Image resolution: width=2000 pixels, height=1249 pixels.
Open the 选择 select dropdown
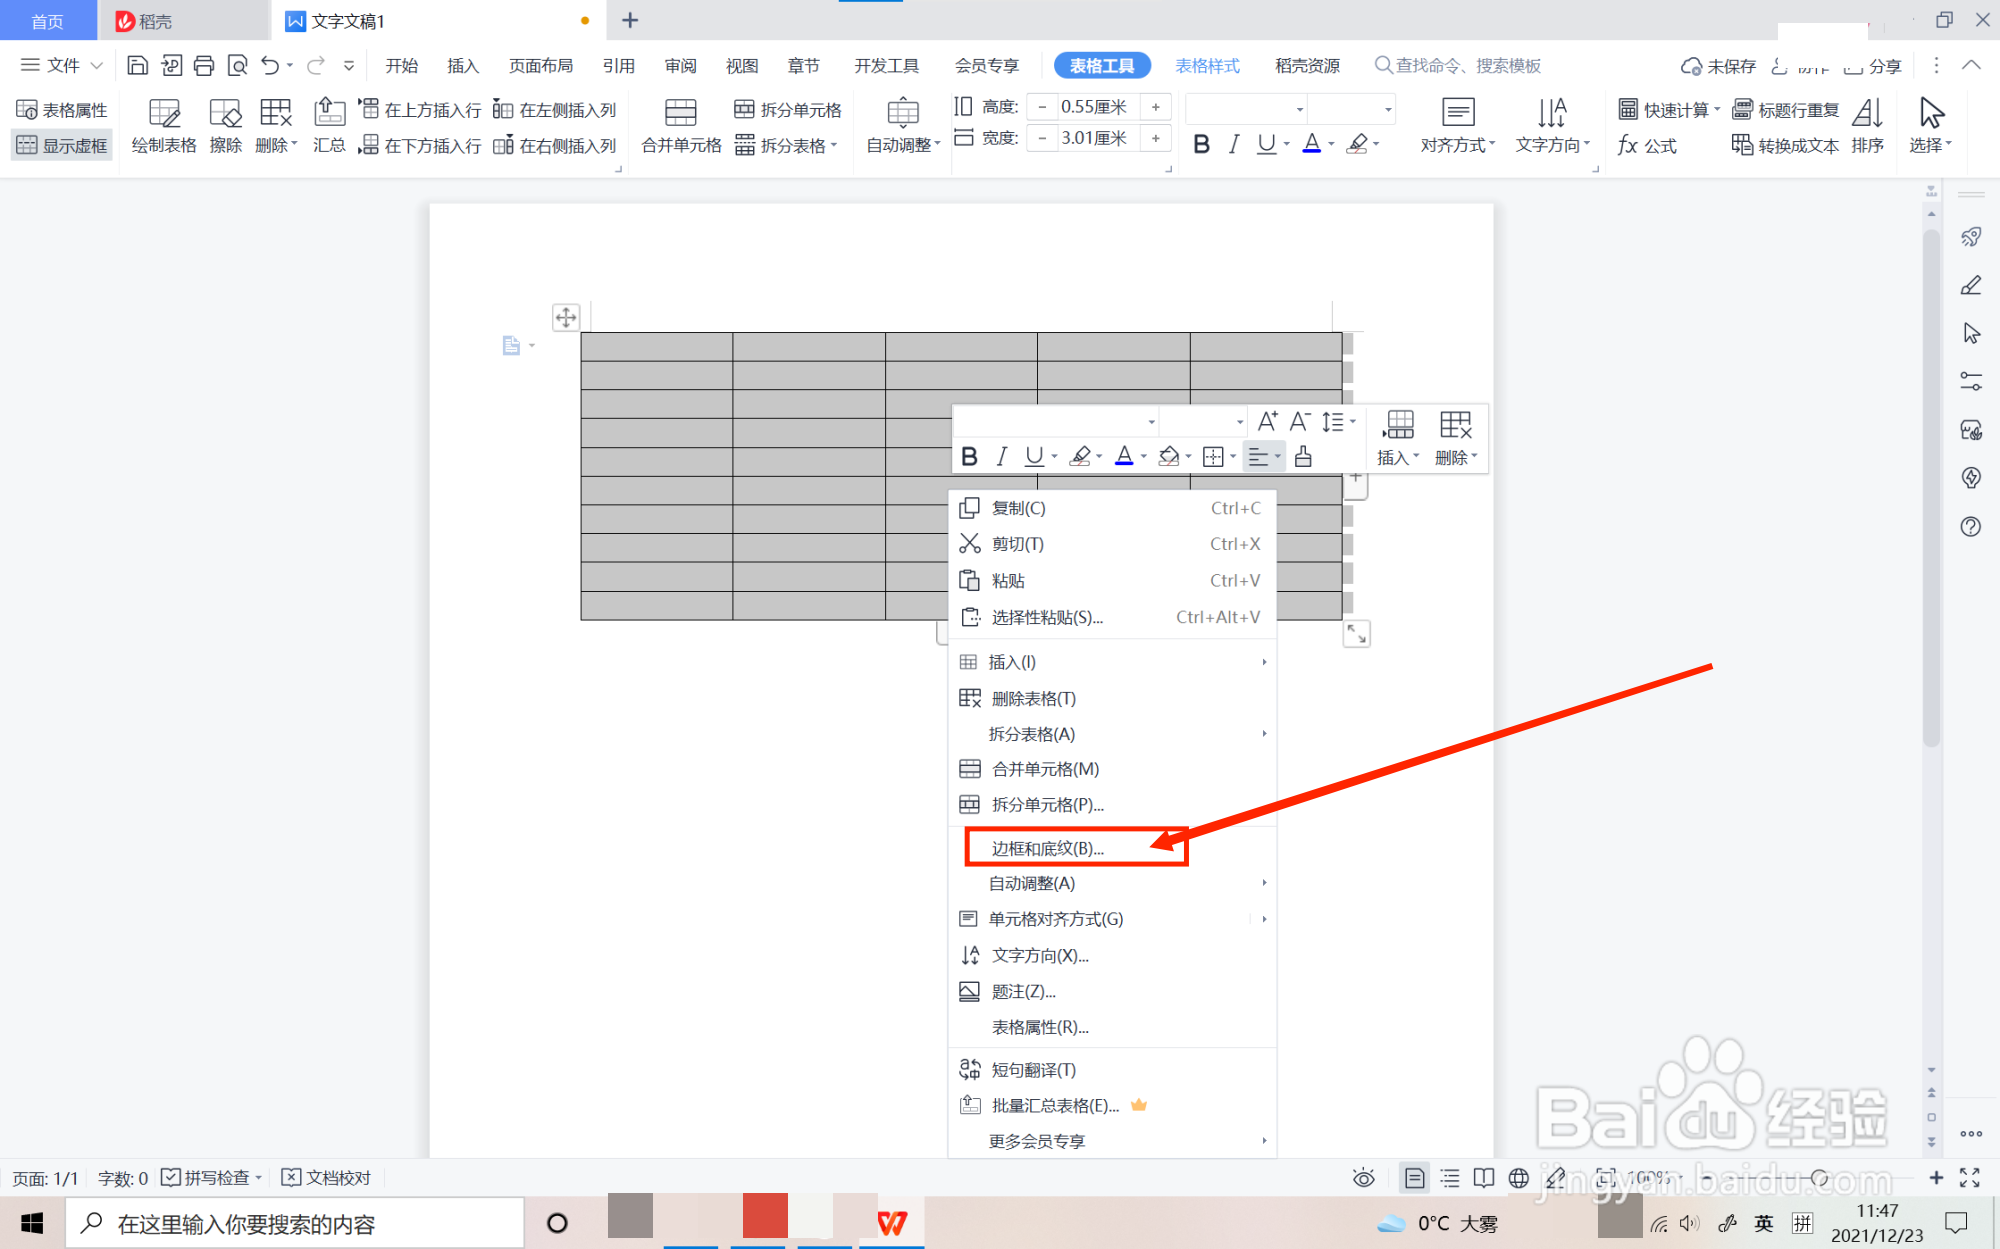[x=1931, y=126]
